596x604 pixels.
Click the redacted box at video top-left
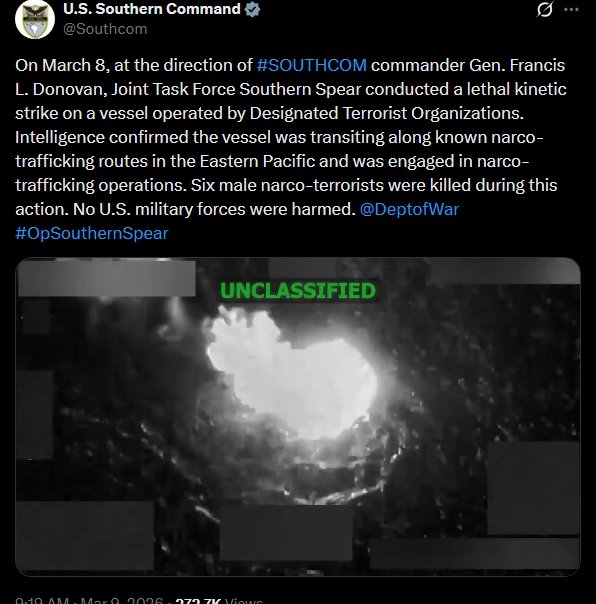point(107,279)
